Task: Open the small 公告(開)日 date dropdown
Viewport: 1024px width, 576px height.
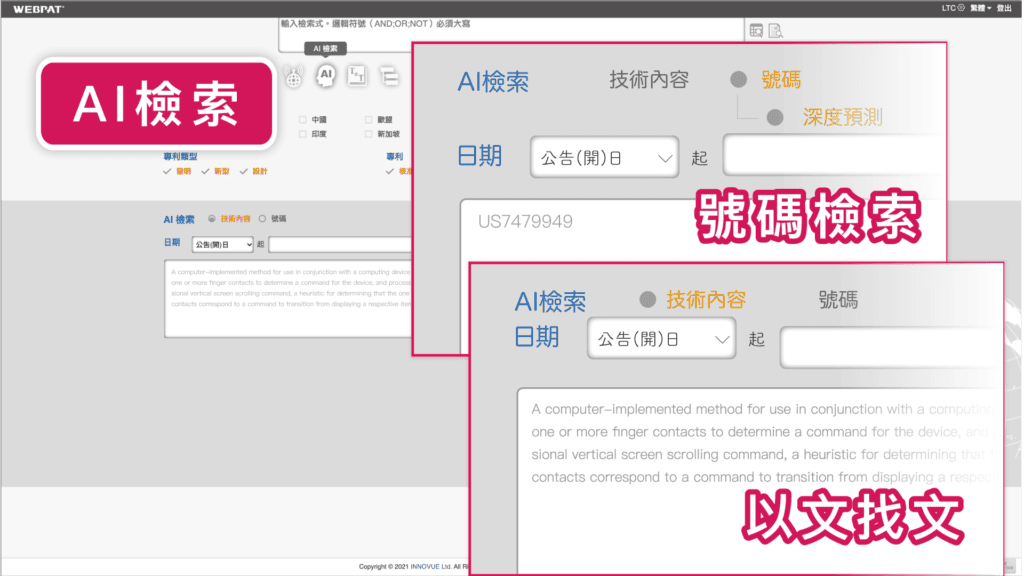Action: pyautogui.click(x=222, y=243)
